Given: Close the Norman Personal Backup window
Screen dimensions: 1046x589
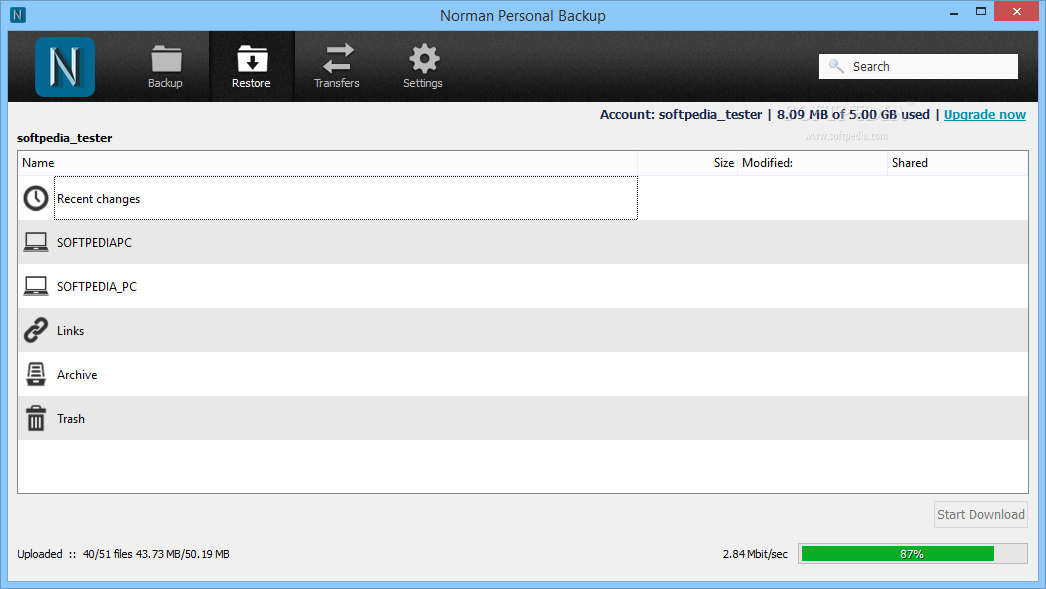Looking at the screenshot, I should pos(1017,11).
